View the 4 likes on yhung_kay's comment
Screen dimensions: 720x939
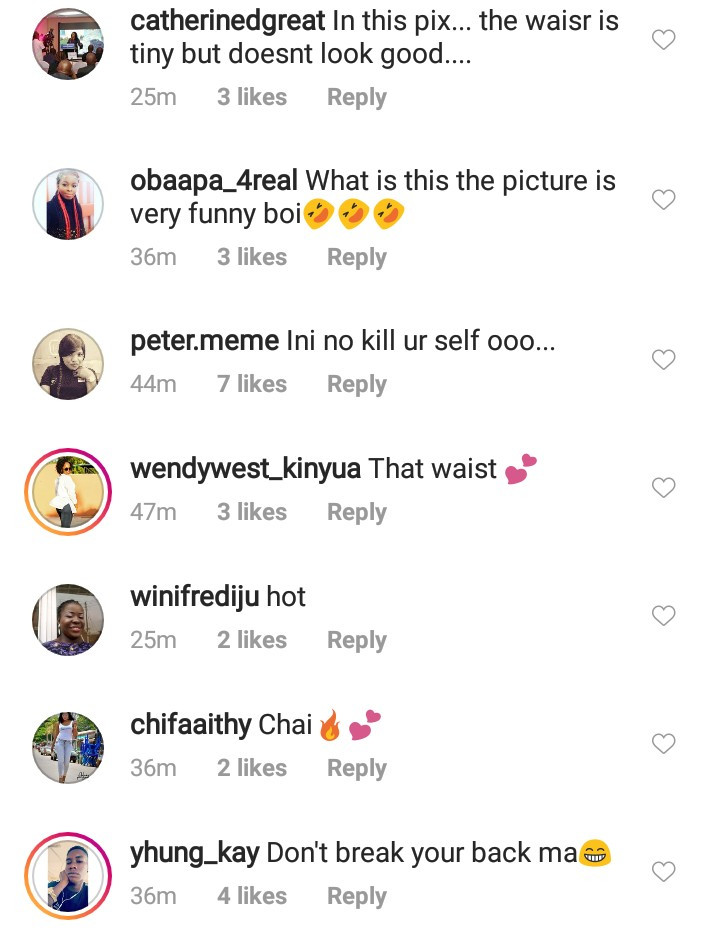(x=252, y=897)
